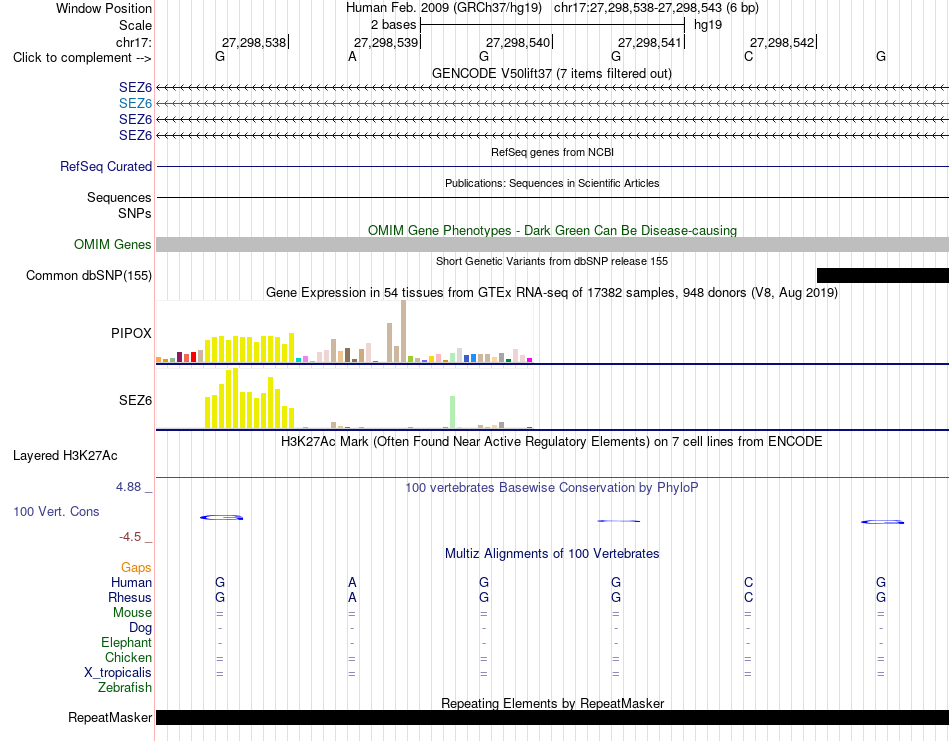The image size is (950, 741).
Task: Open Repeating Elements by RepeatMasker title
Action: [x=552, y=703]
